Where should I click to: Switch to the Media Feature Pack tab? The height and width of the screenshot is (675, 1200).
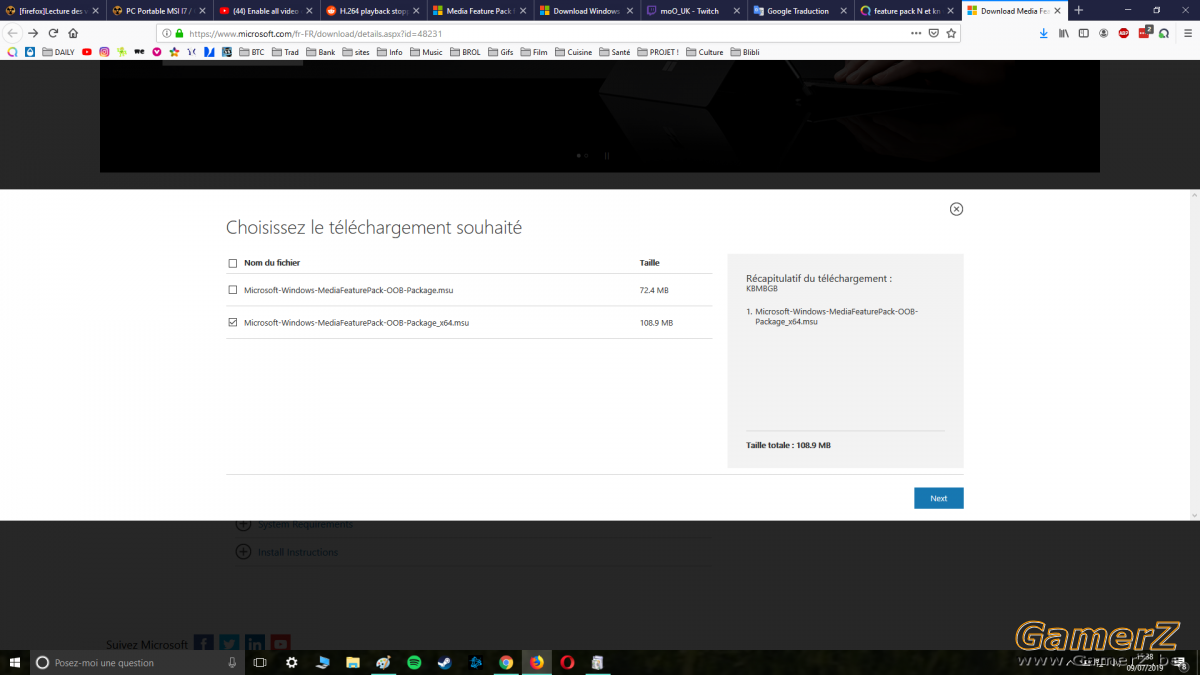(x=480, y=11)
